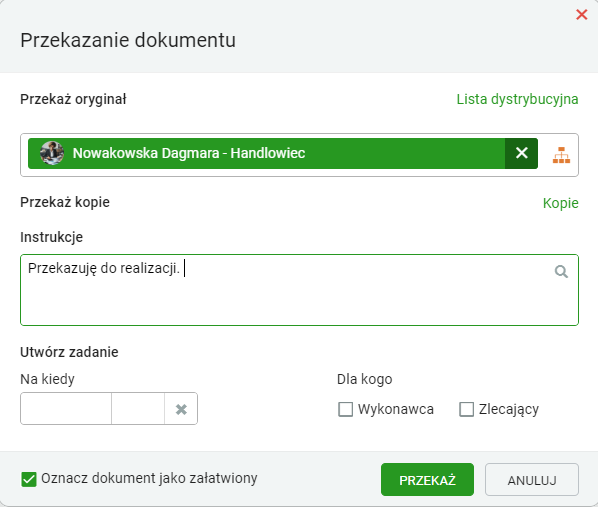Screen dimensions: 598x507
Task: Click the Na kiedy time input
Action: click(x=138, y=409)
